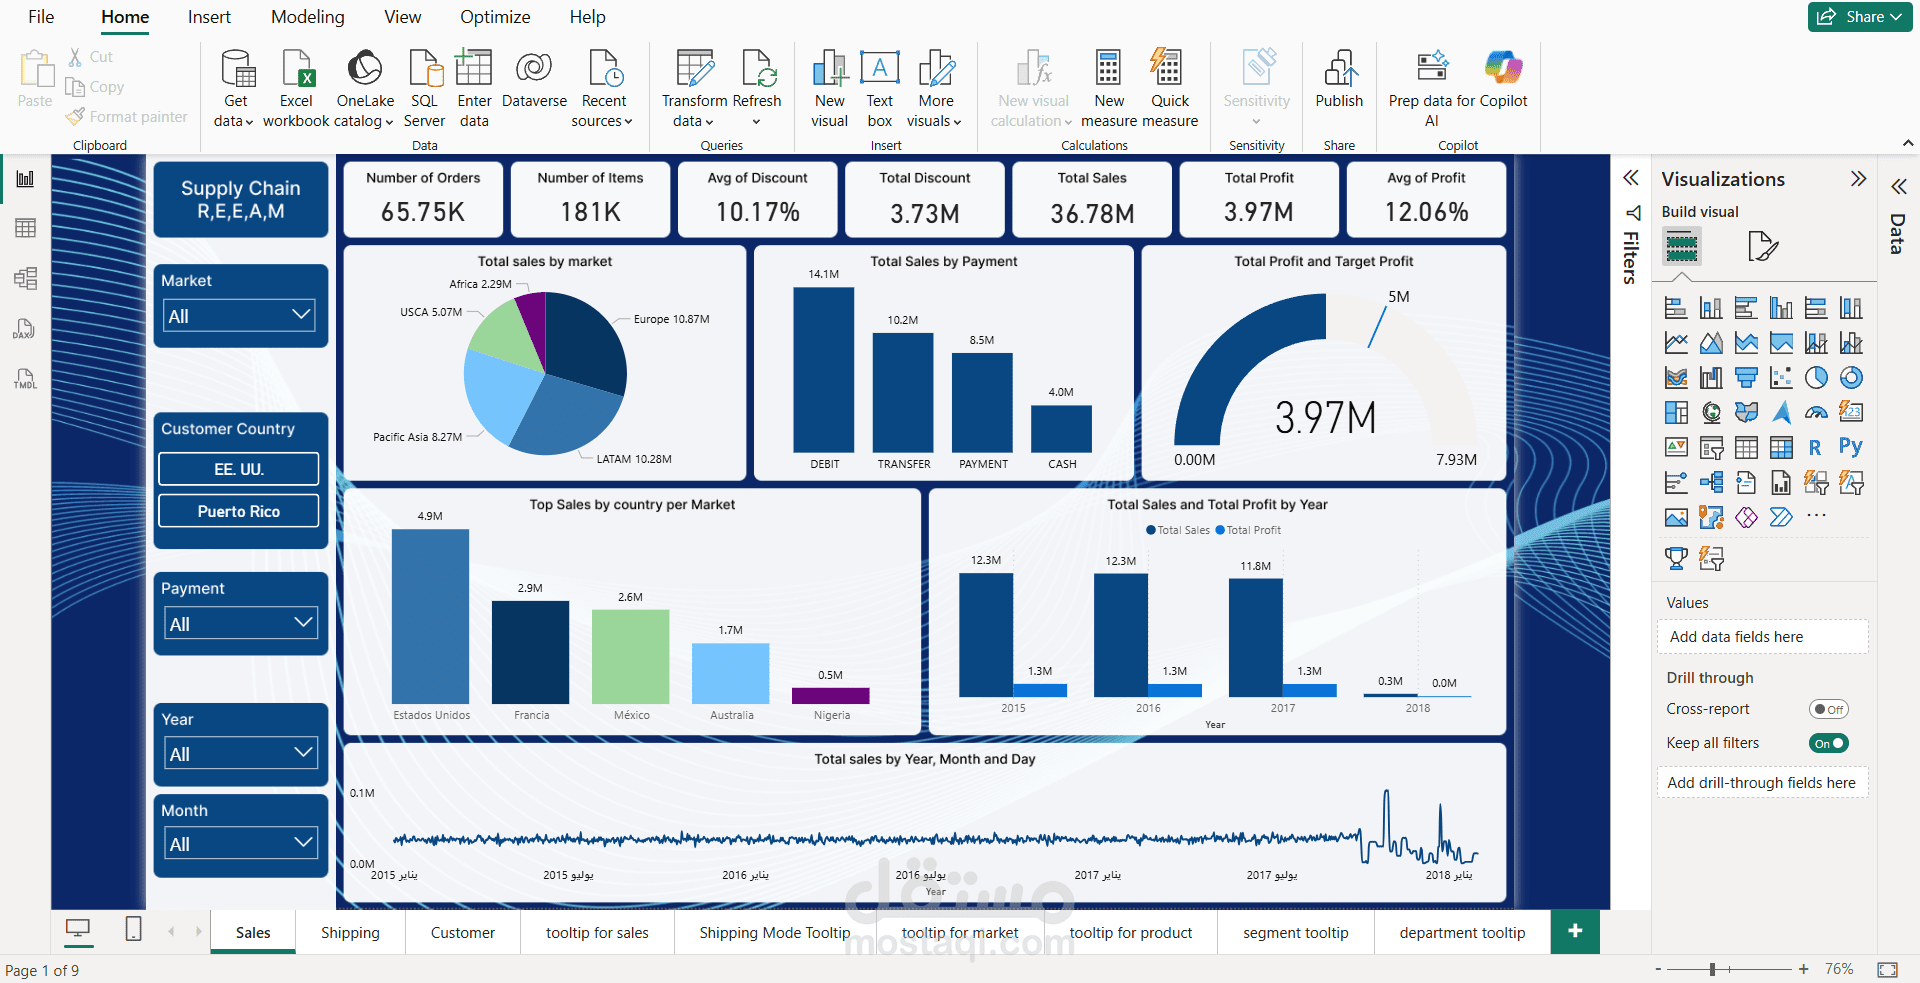Click the Share button
Viewport: 1920px width, 983px height.
pos(1860,17)
